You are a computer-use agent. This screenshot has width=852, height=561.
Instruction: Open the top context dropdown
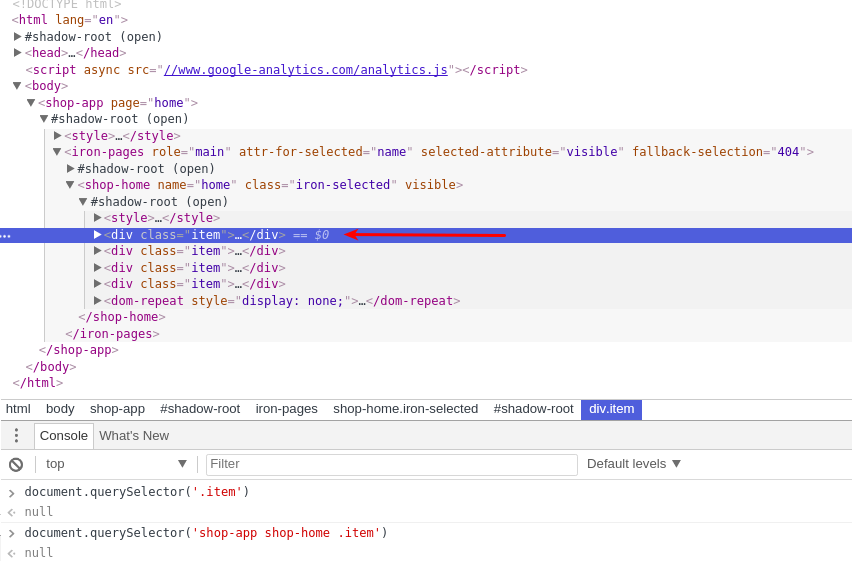116,464
